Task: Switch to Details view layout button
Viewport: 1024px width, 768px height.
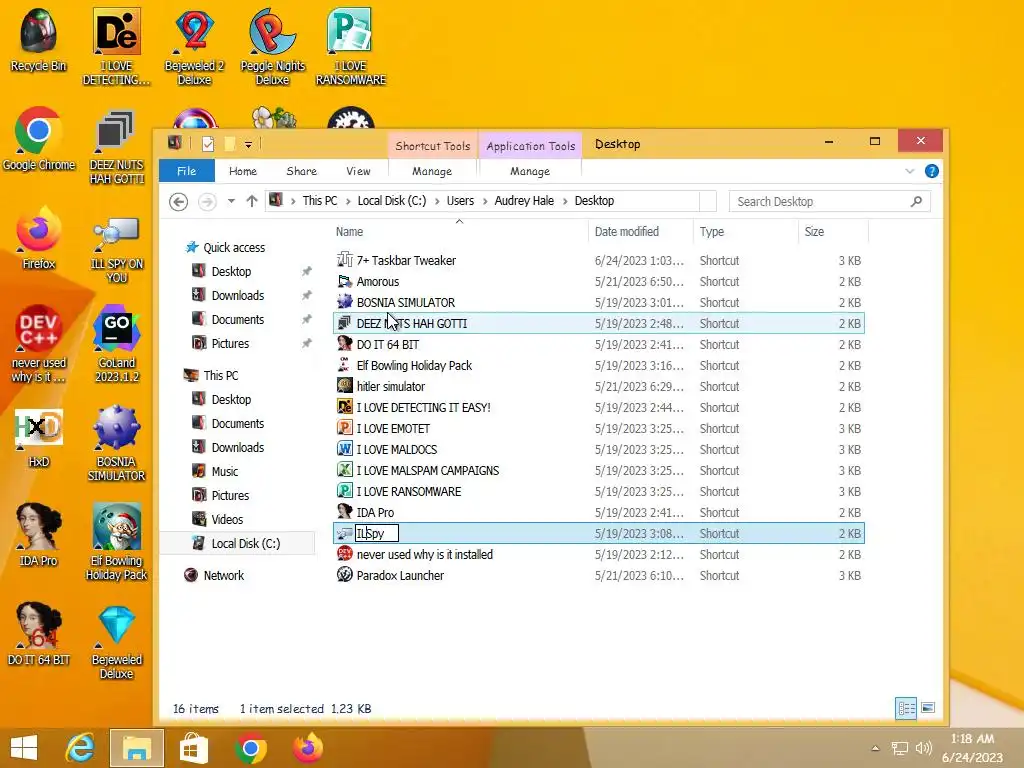Action: click(906, 708)
